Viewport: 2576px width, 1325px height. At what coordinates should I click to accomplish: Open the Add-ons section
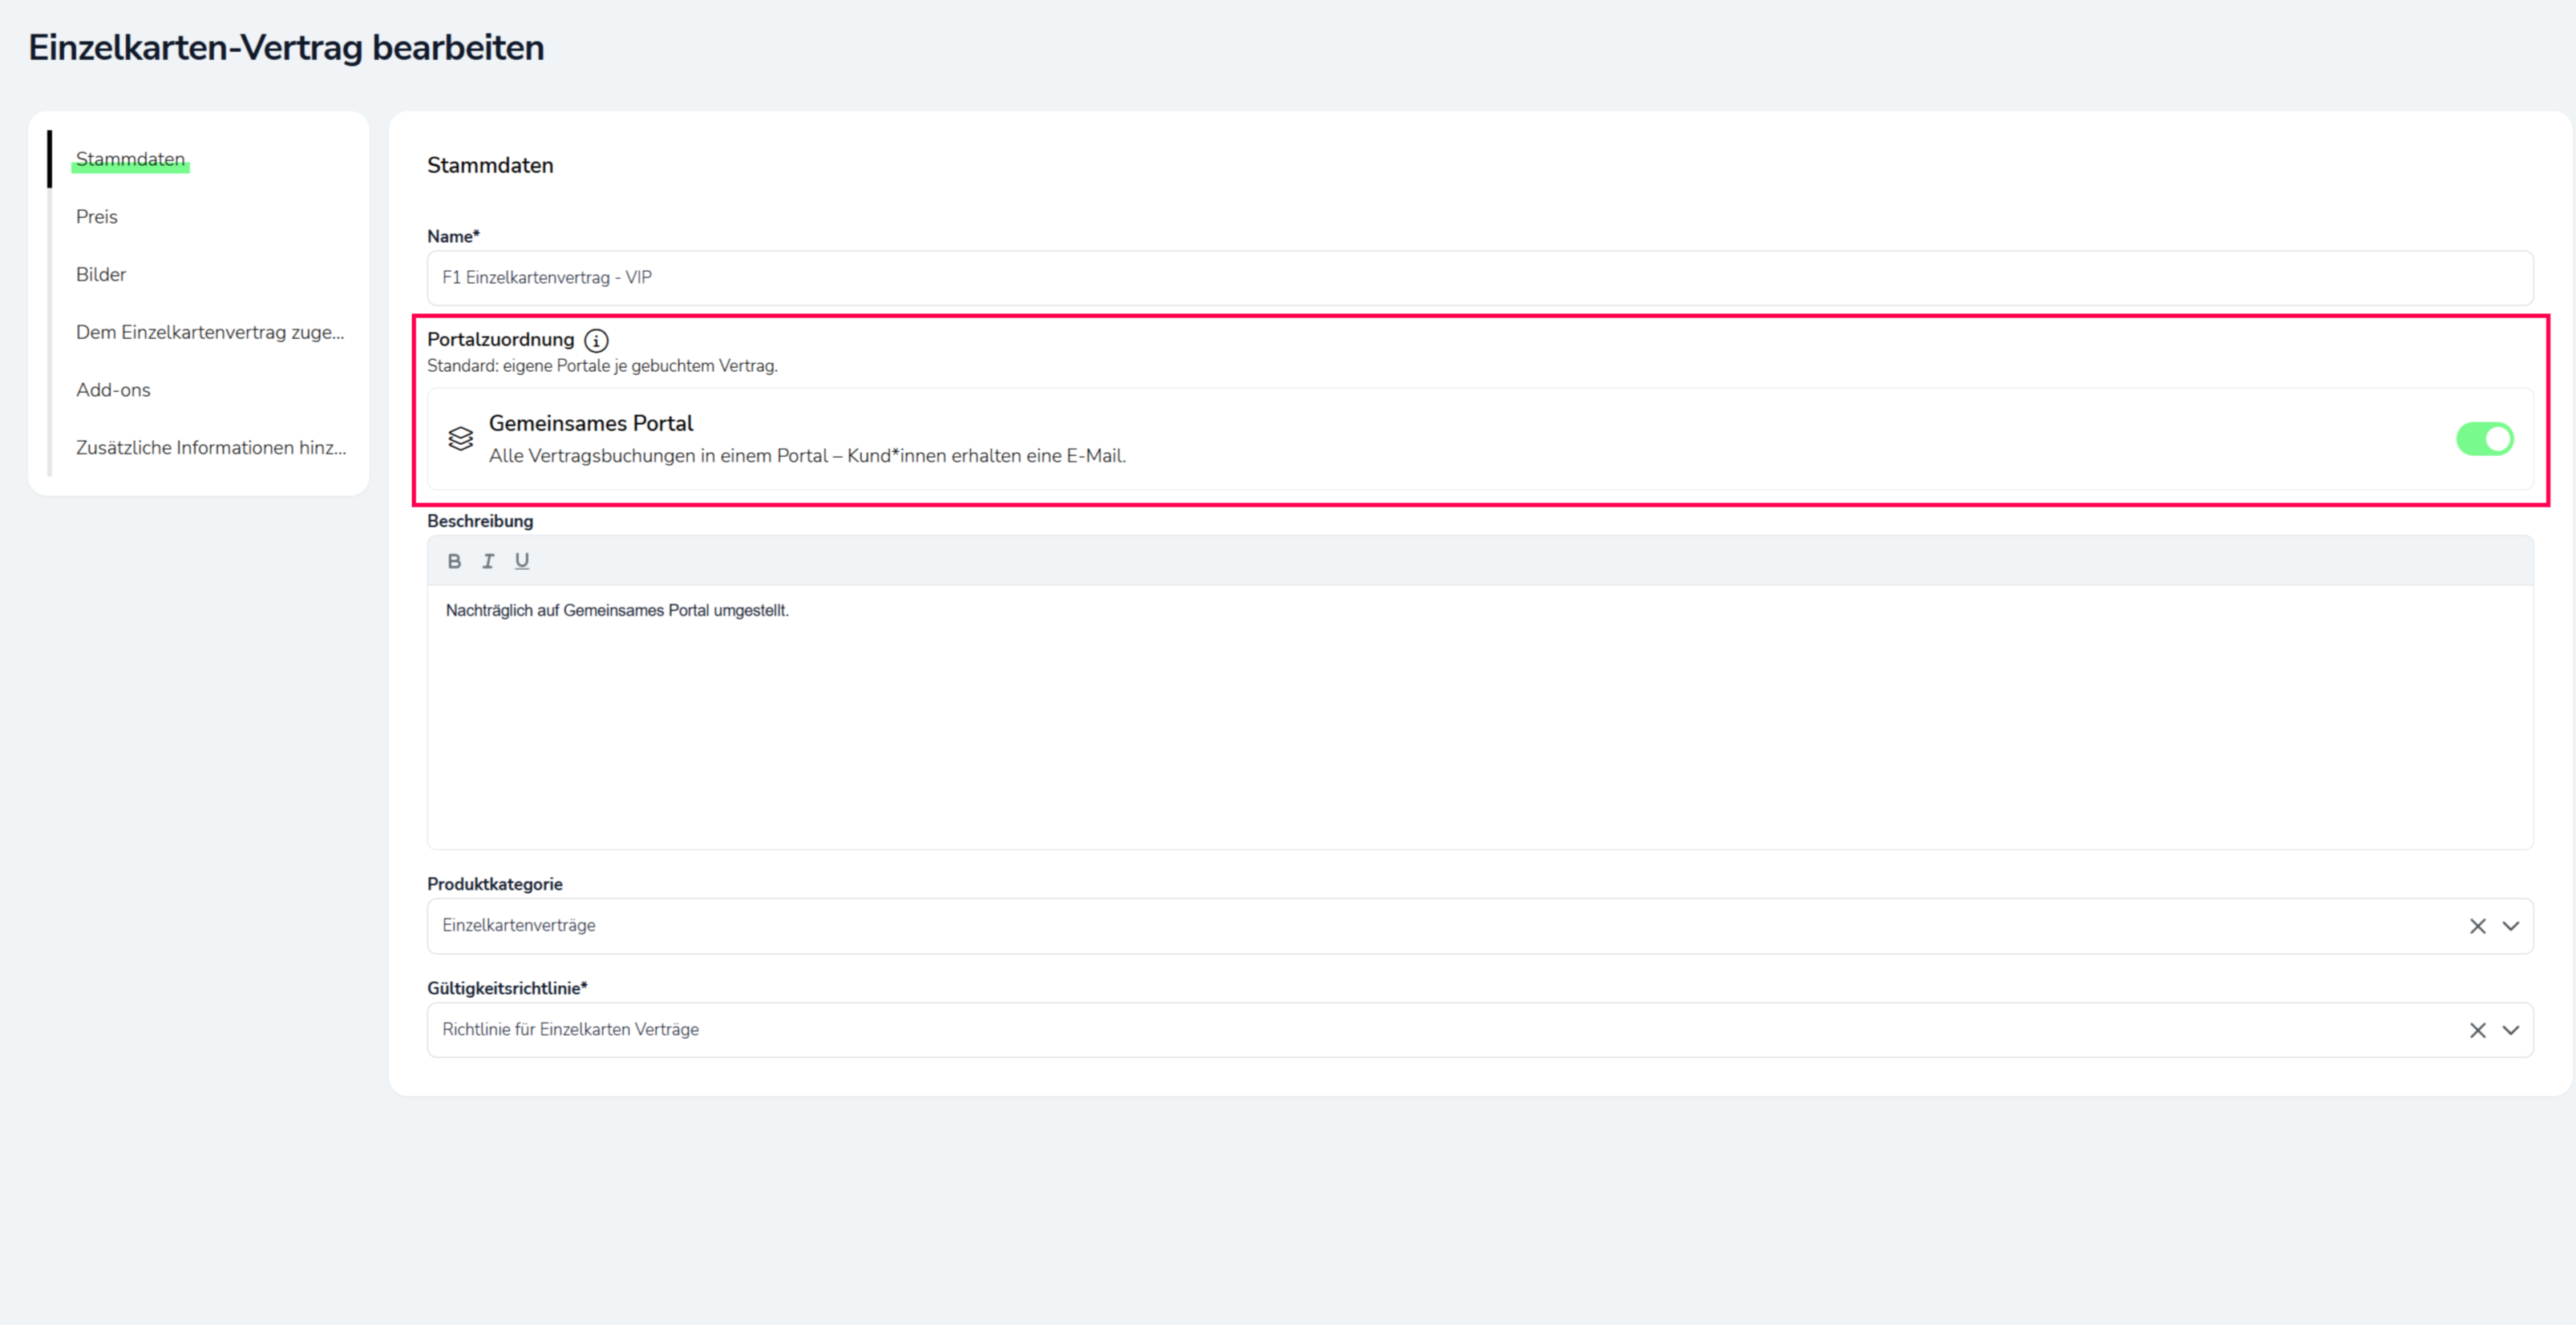[x=113, y=390]
